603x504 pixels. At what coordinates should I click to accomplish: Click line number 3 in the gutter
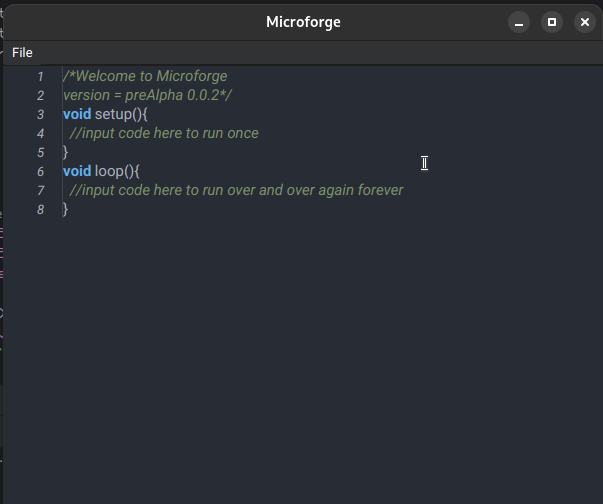(x=40, y=114)
